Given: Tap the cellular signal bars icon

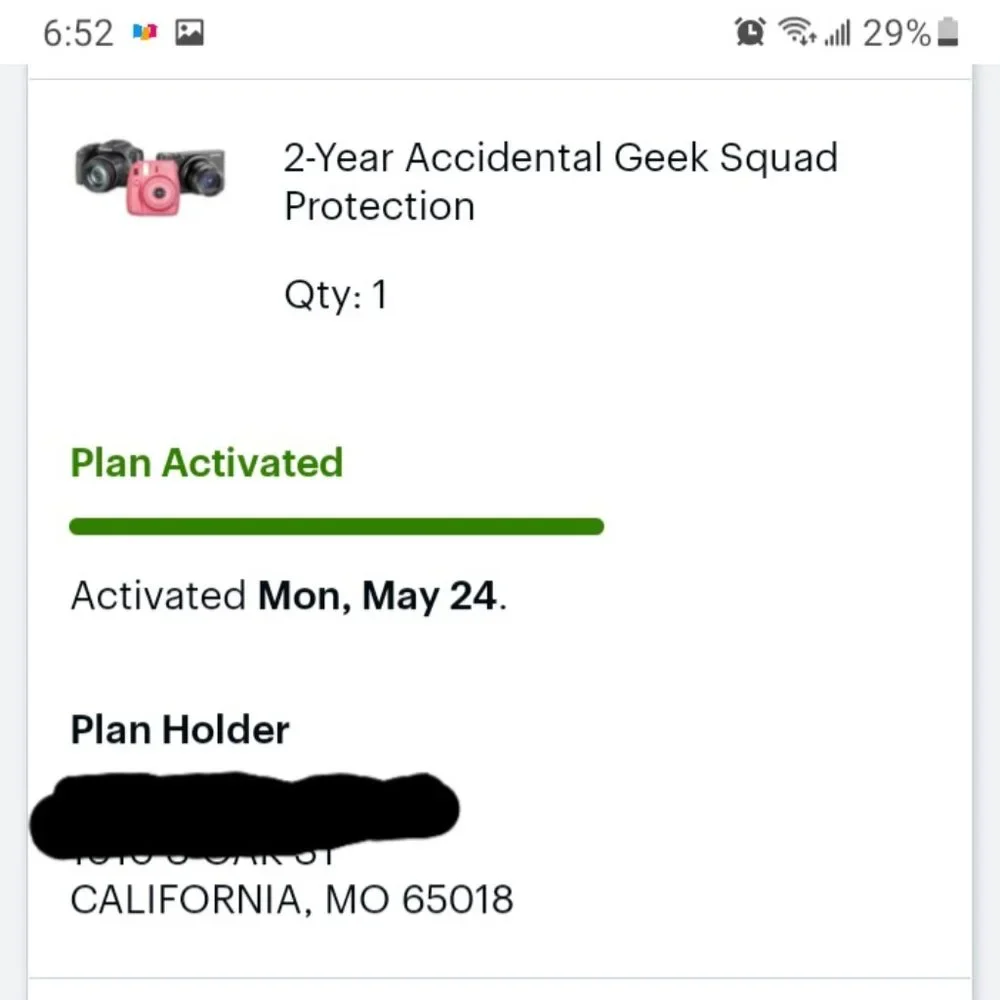Looking at the screenshot, I should (837, 33).
